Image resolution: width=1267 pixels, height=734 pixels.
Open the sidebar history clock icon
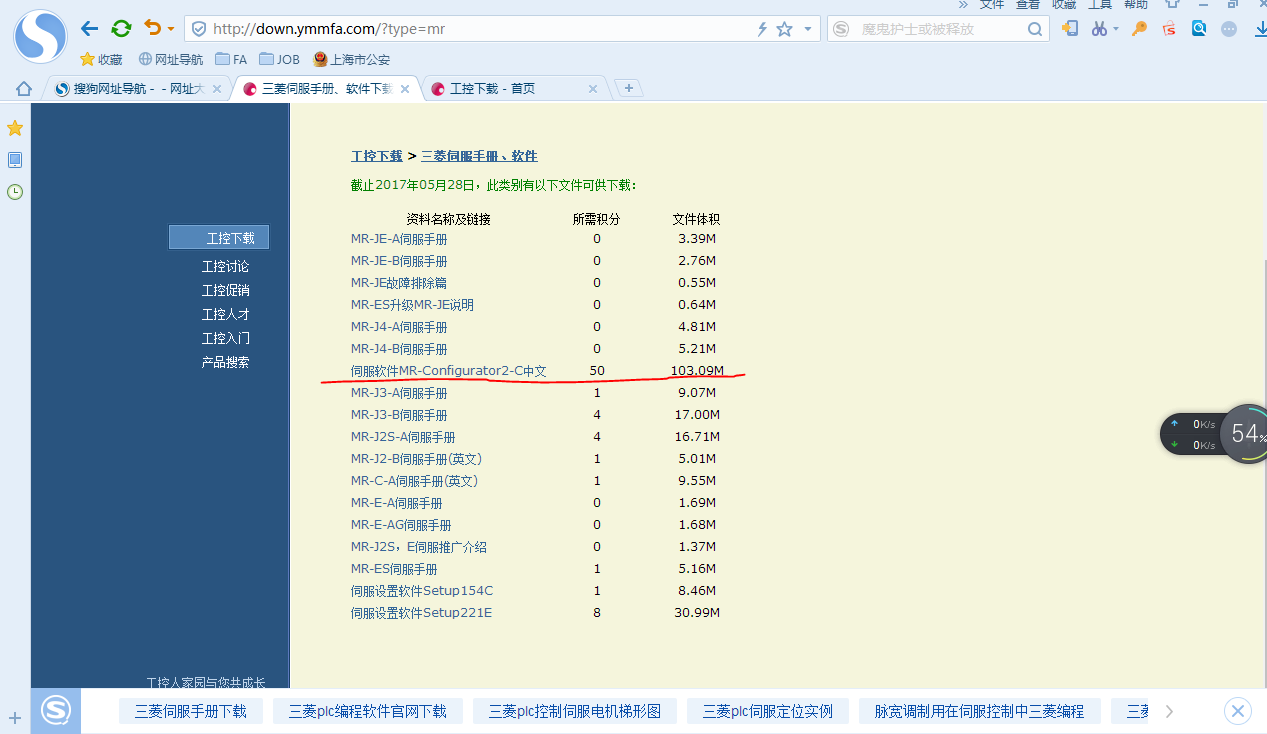coord(15,192)
